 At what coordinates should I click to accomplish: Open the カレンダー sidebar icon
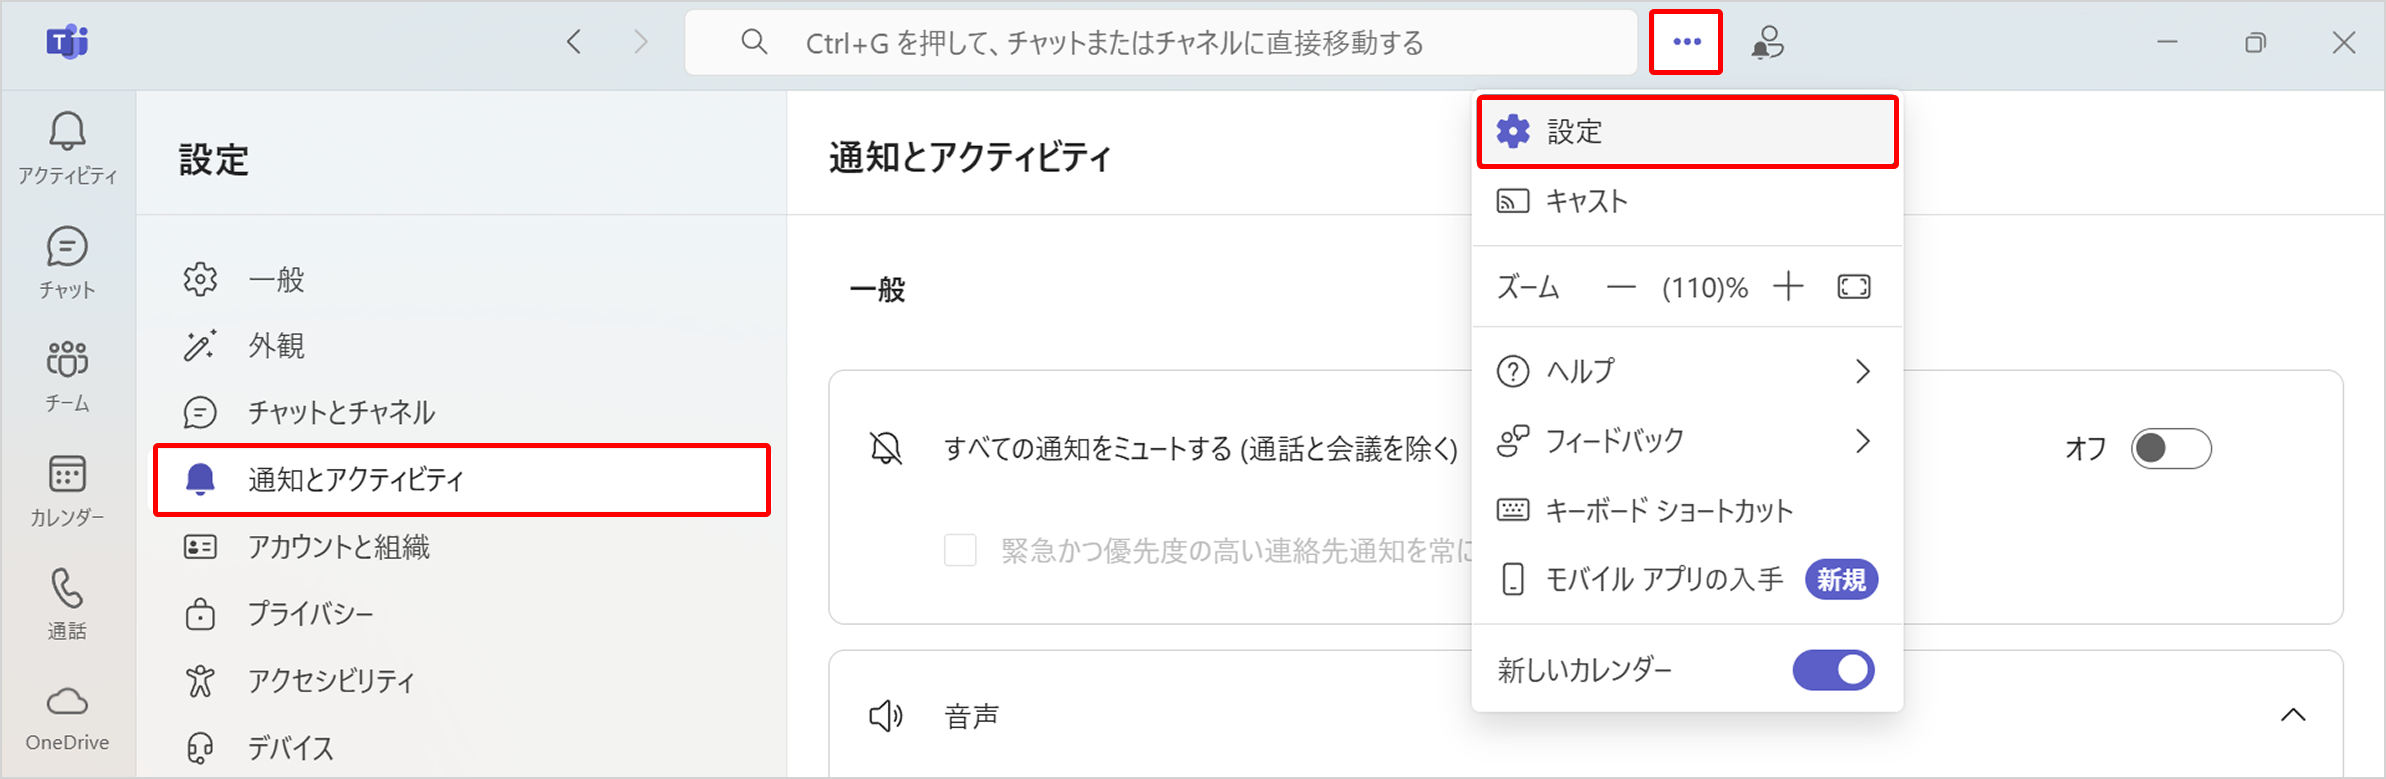pyautogui.click(x=67, y=489)
